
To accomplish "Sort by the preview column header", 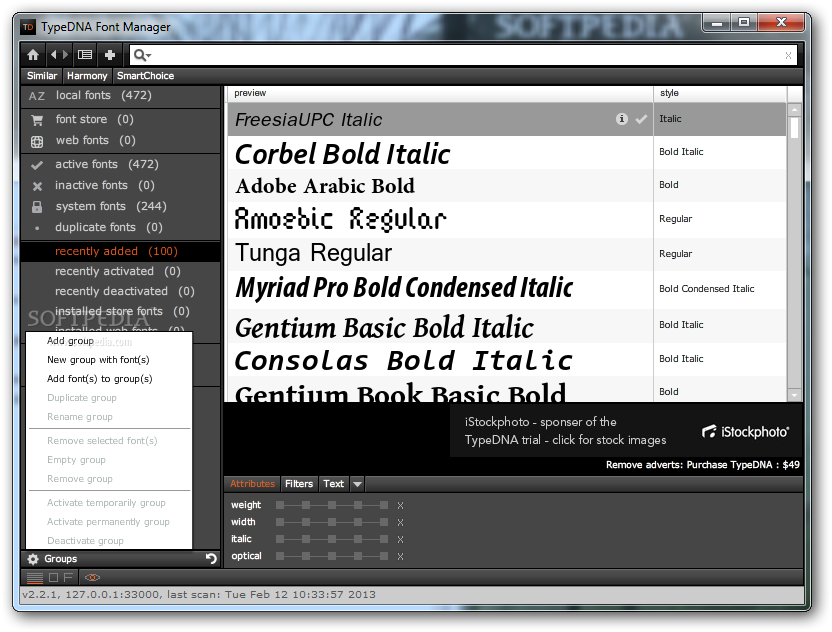I will (x=440, y=93).
